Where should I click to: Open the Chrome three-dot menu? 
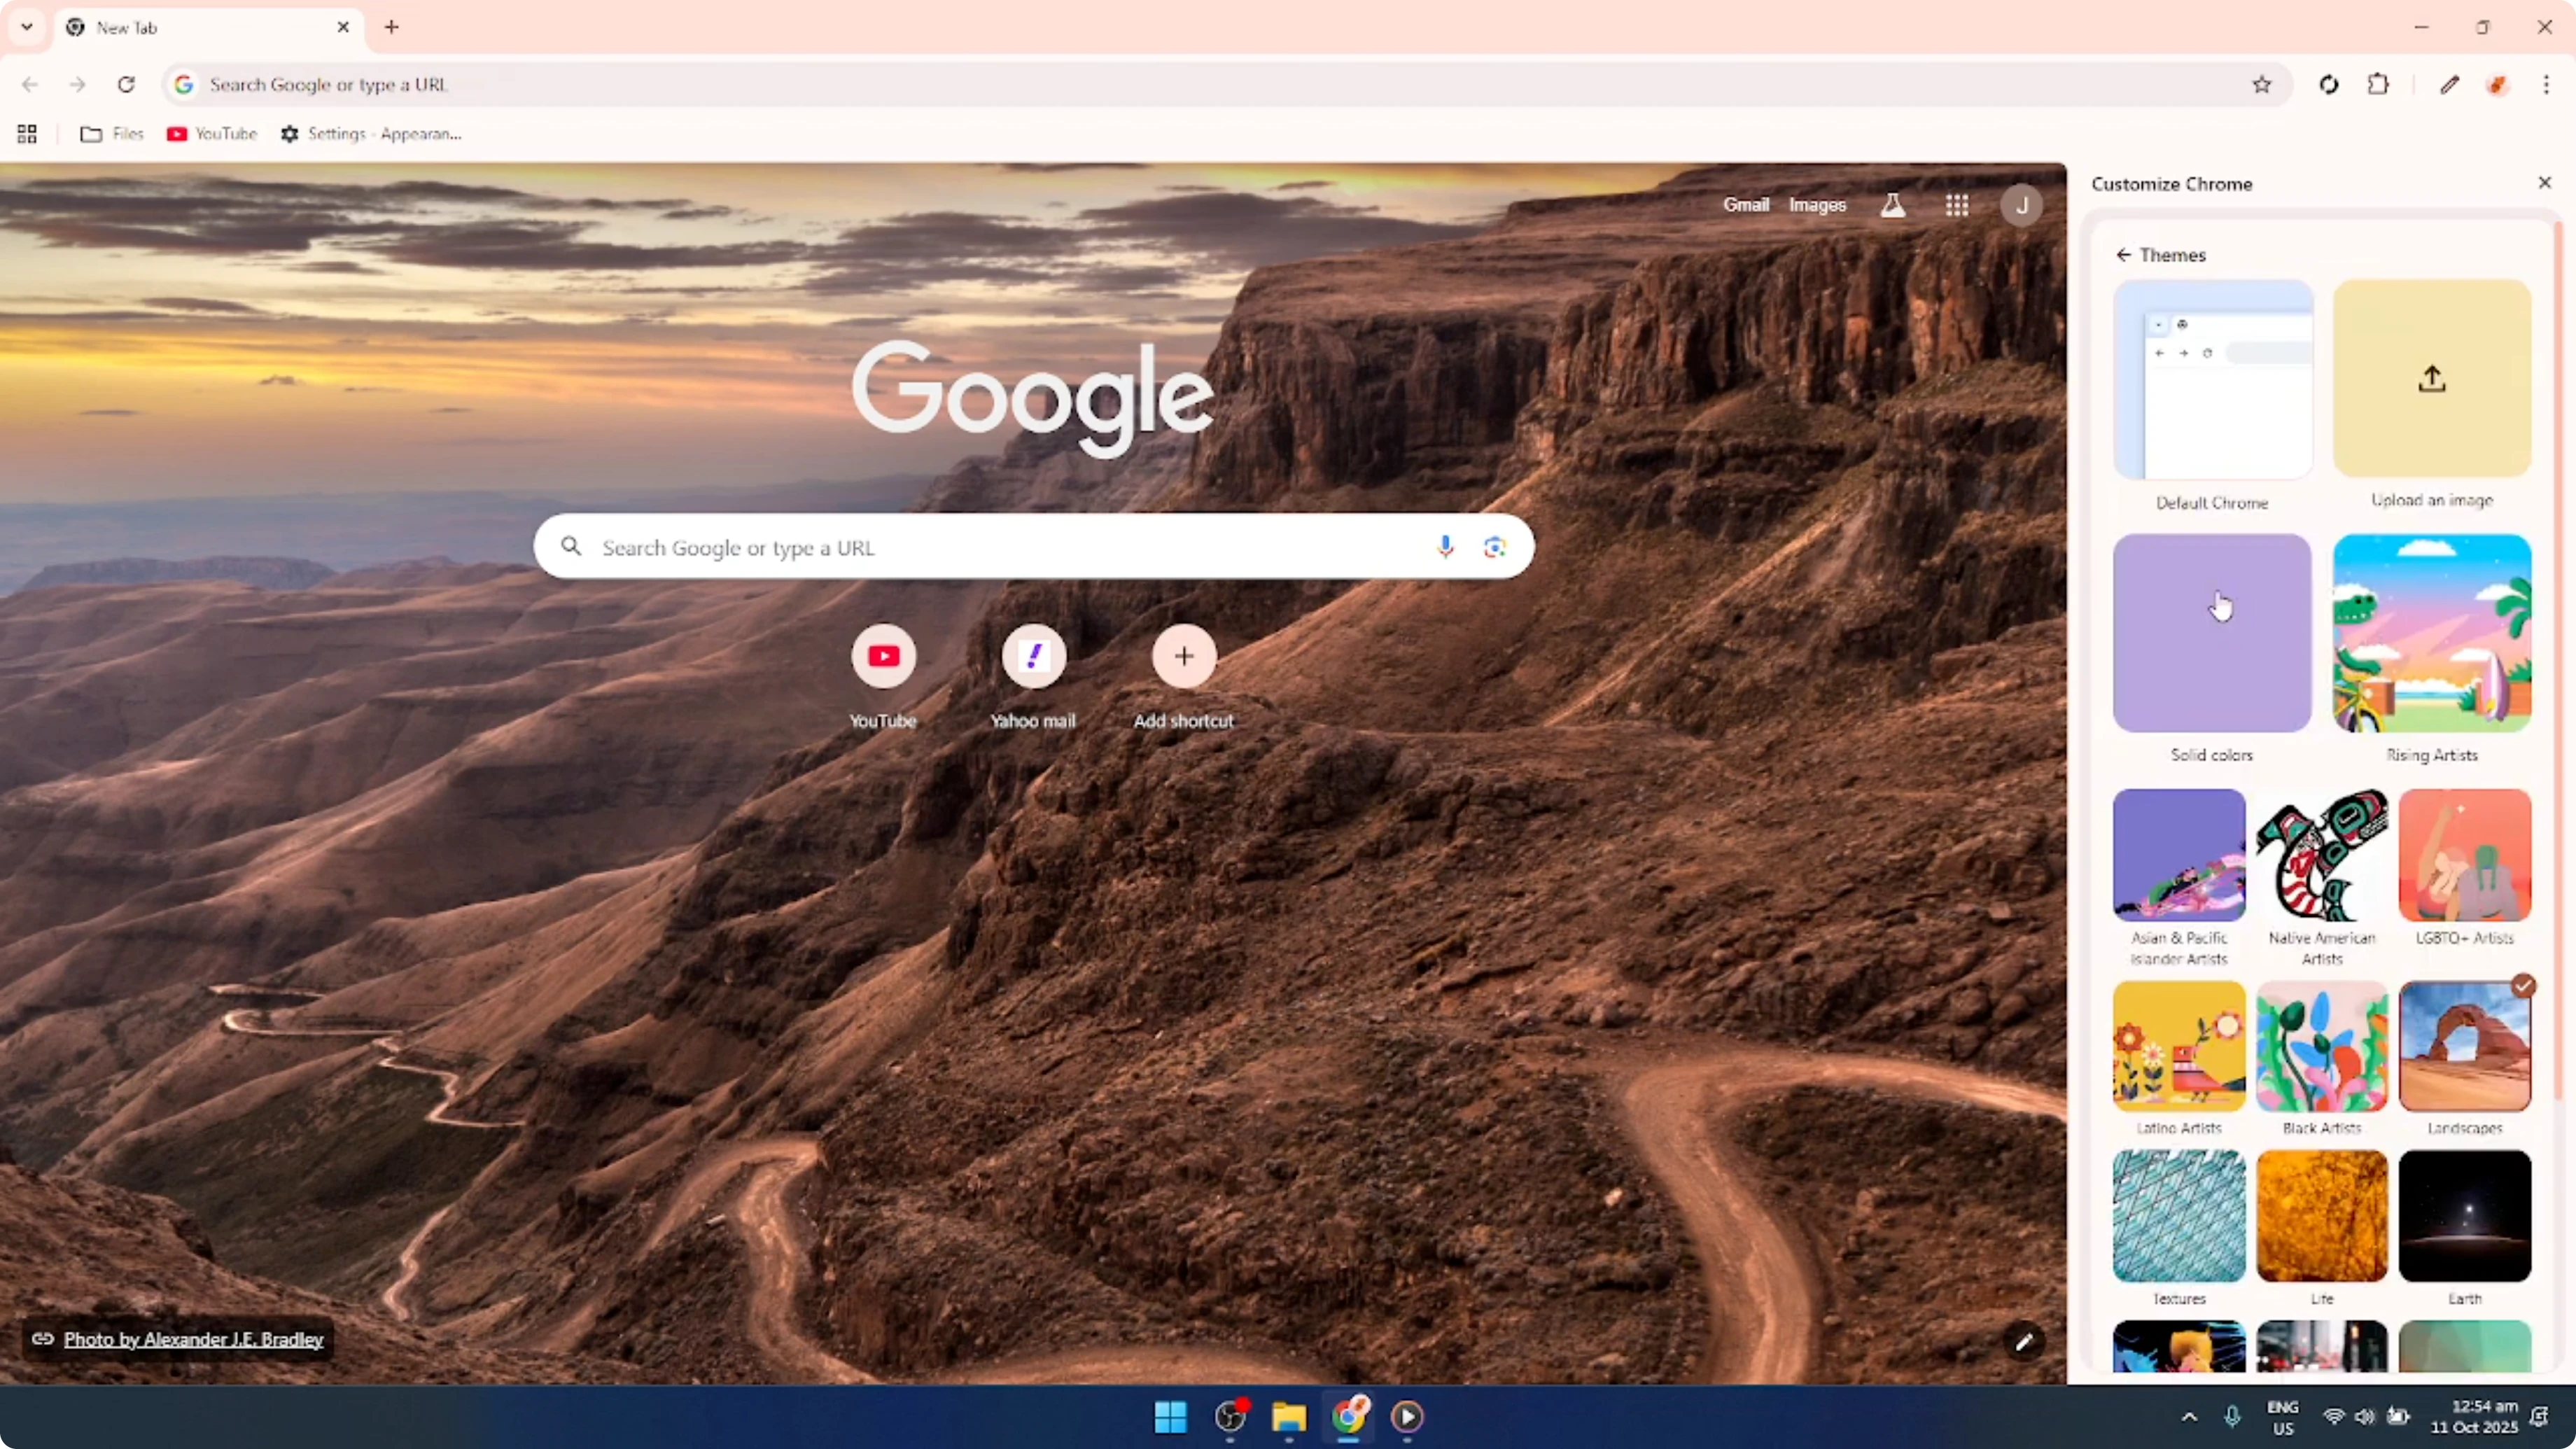coord(2546,84)
